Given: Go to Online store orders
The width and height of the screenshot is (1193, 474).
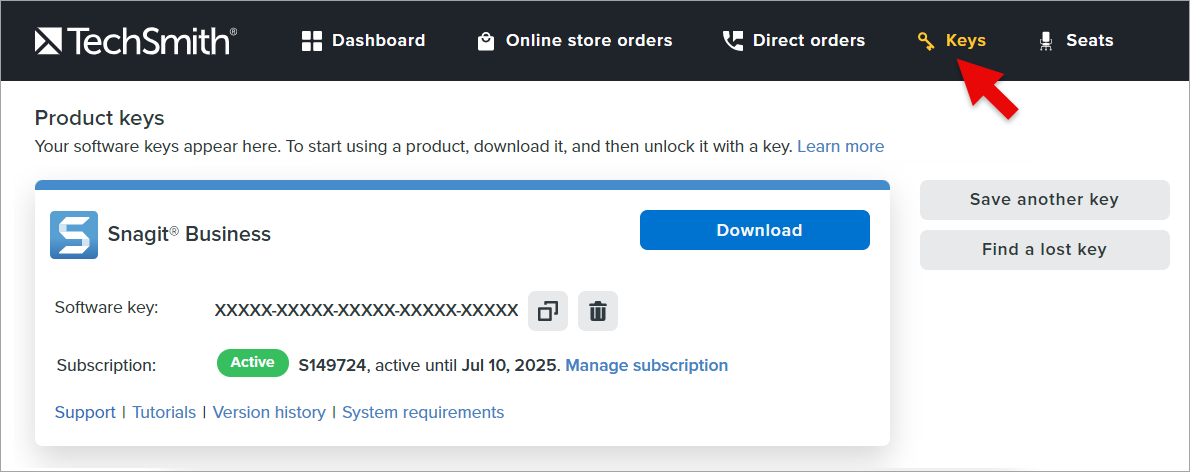Looking at the screenshot, I should coord(588,41).
